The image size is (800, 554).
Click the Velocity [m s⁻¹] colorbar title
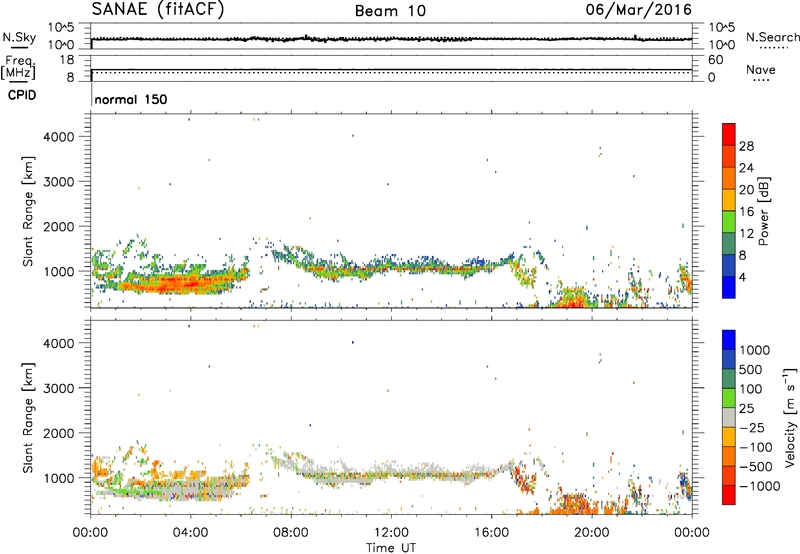(x=790, y=417)
